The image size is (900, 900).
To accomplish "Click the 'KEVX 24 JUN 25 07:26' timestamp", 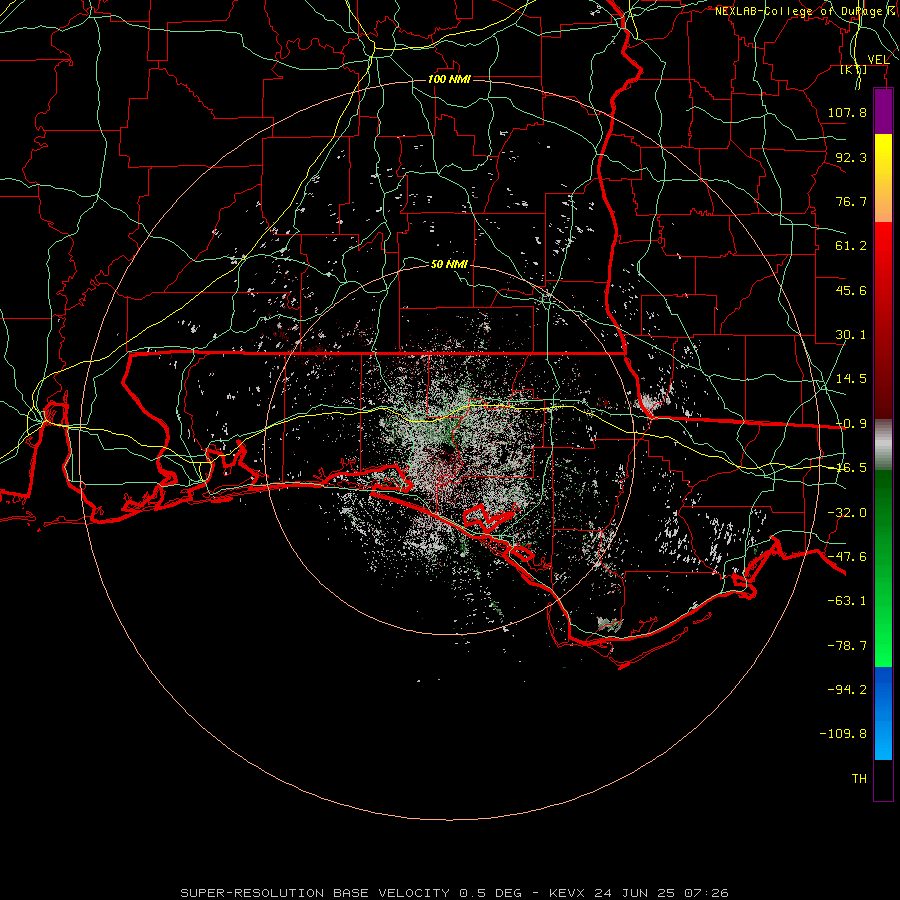I will [x=639, y=893].
